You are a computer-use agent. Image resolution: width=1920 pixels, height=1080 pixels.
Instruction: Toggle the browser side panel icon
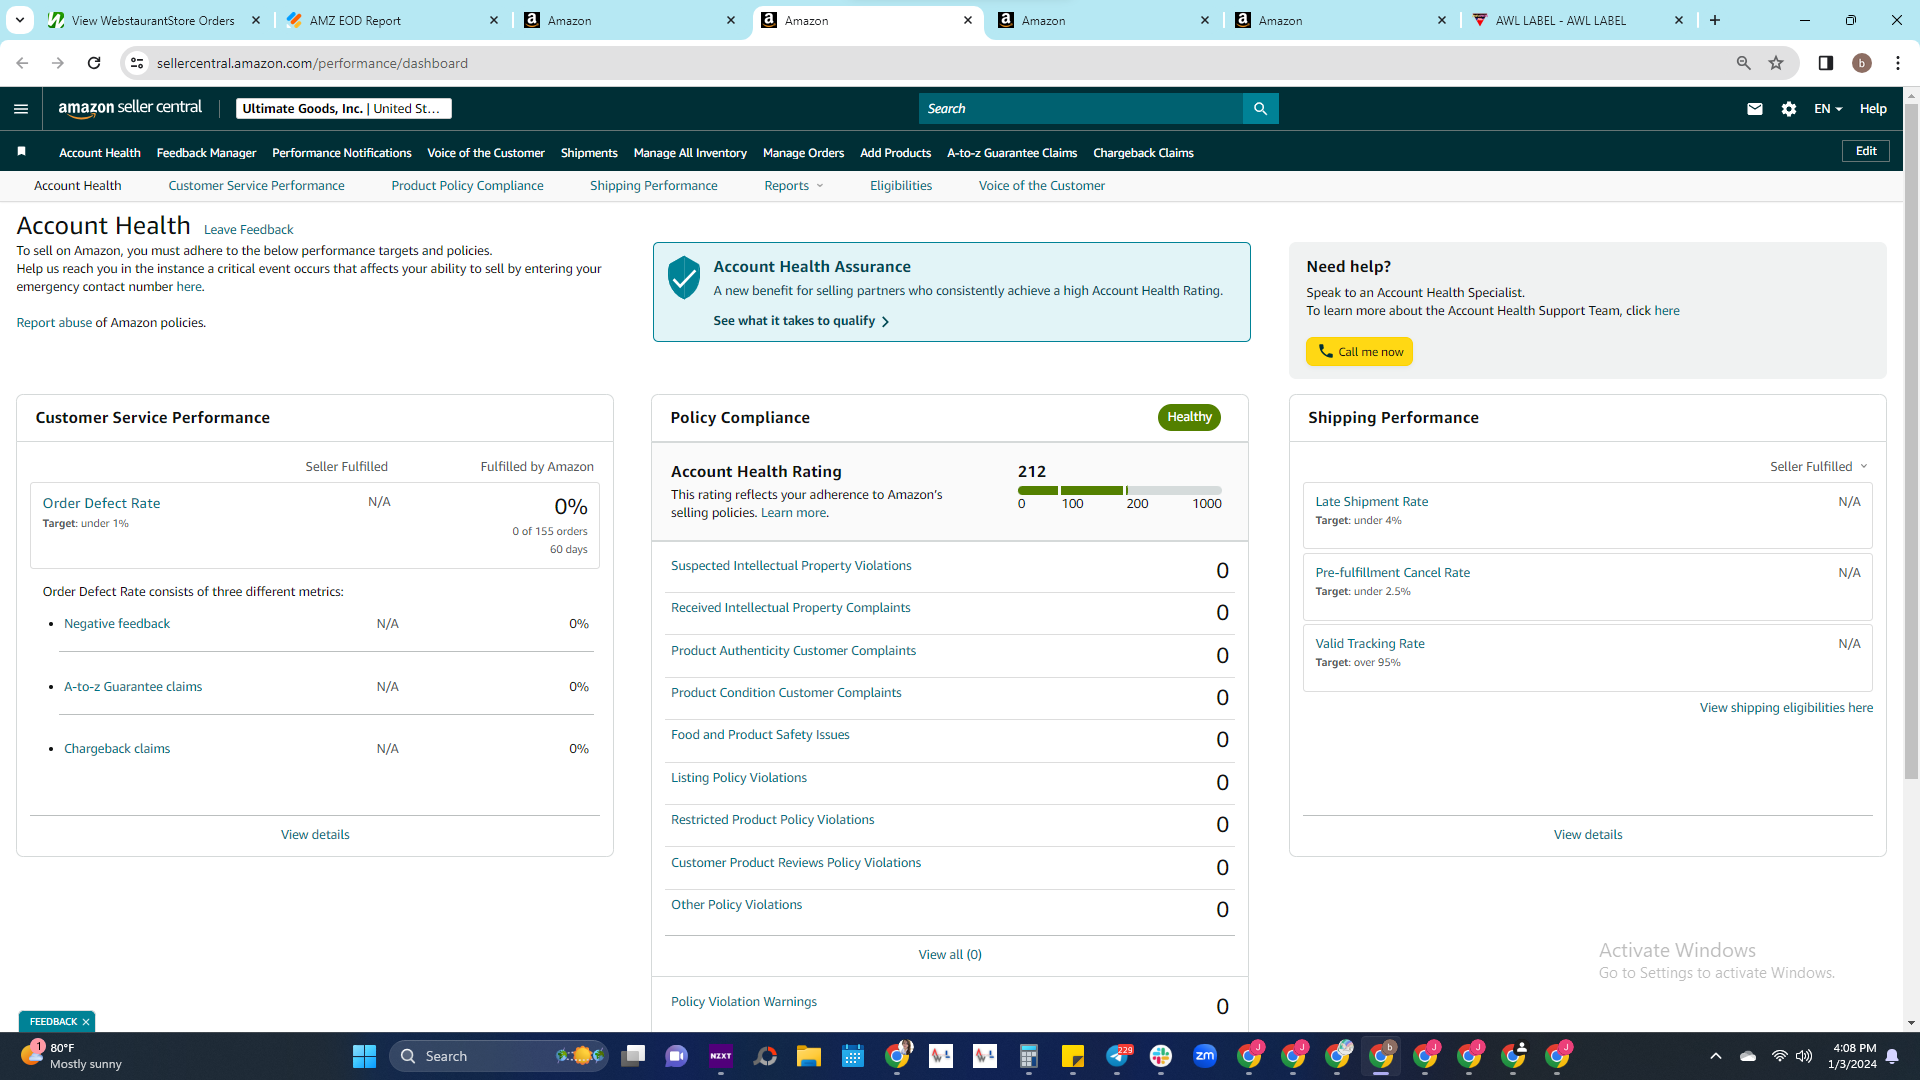[1826, 63]
